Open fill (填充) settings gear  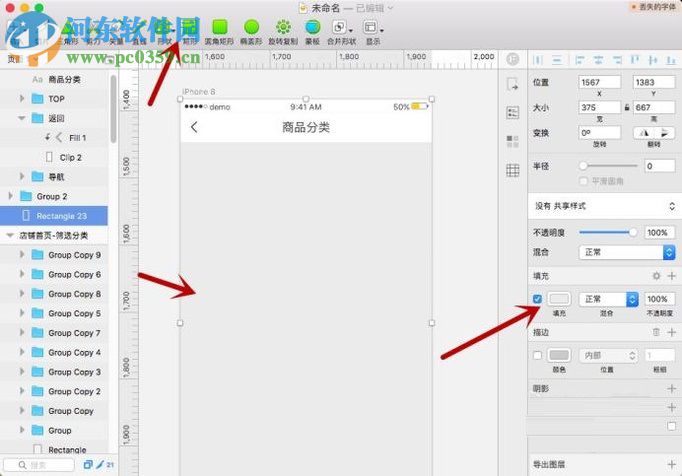pyautogui.click(x=656, y=276)
